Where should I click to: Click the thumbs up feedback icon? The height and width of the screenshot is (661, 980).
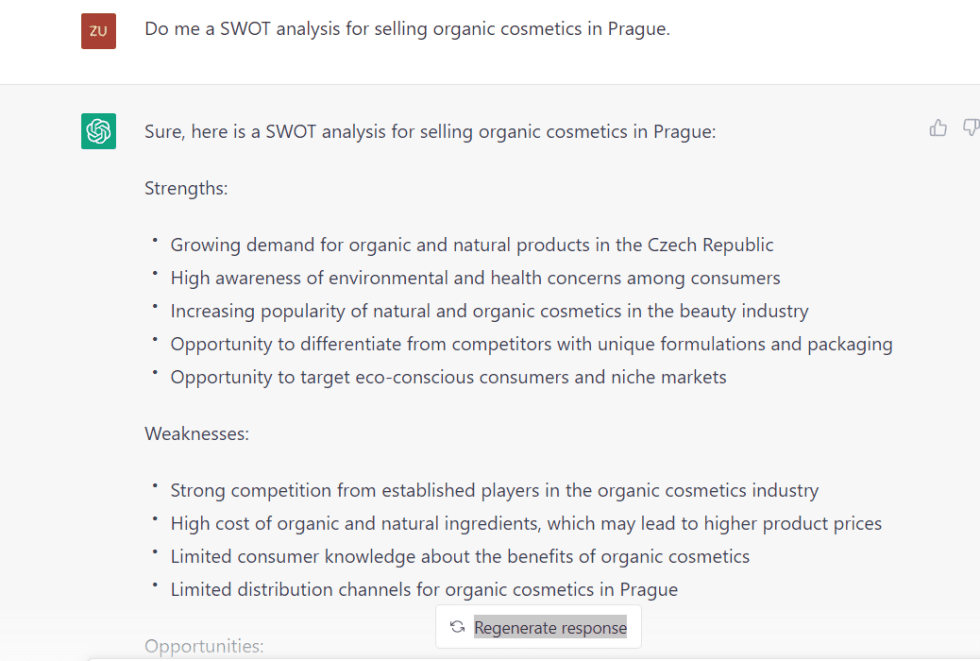(938, 128)
